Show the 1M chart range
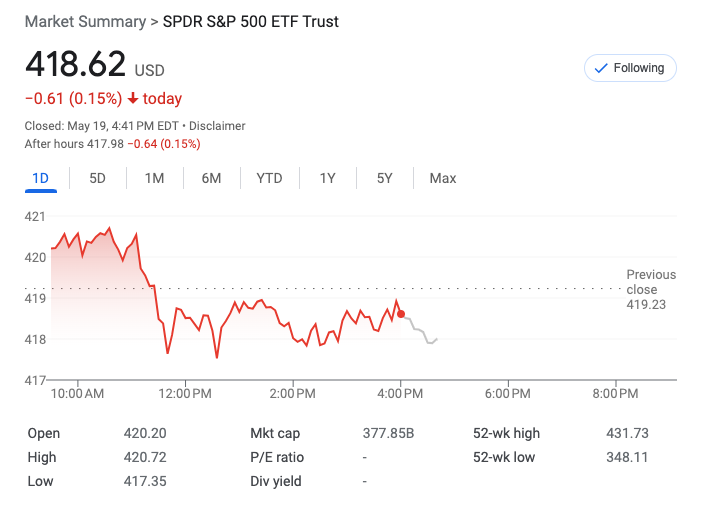This screenshot has width=707, height=507. pyautogui.click(x=154, y=178)
